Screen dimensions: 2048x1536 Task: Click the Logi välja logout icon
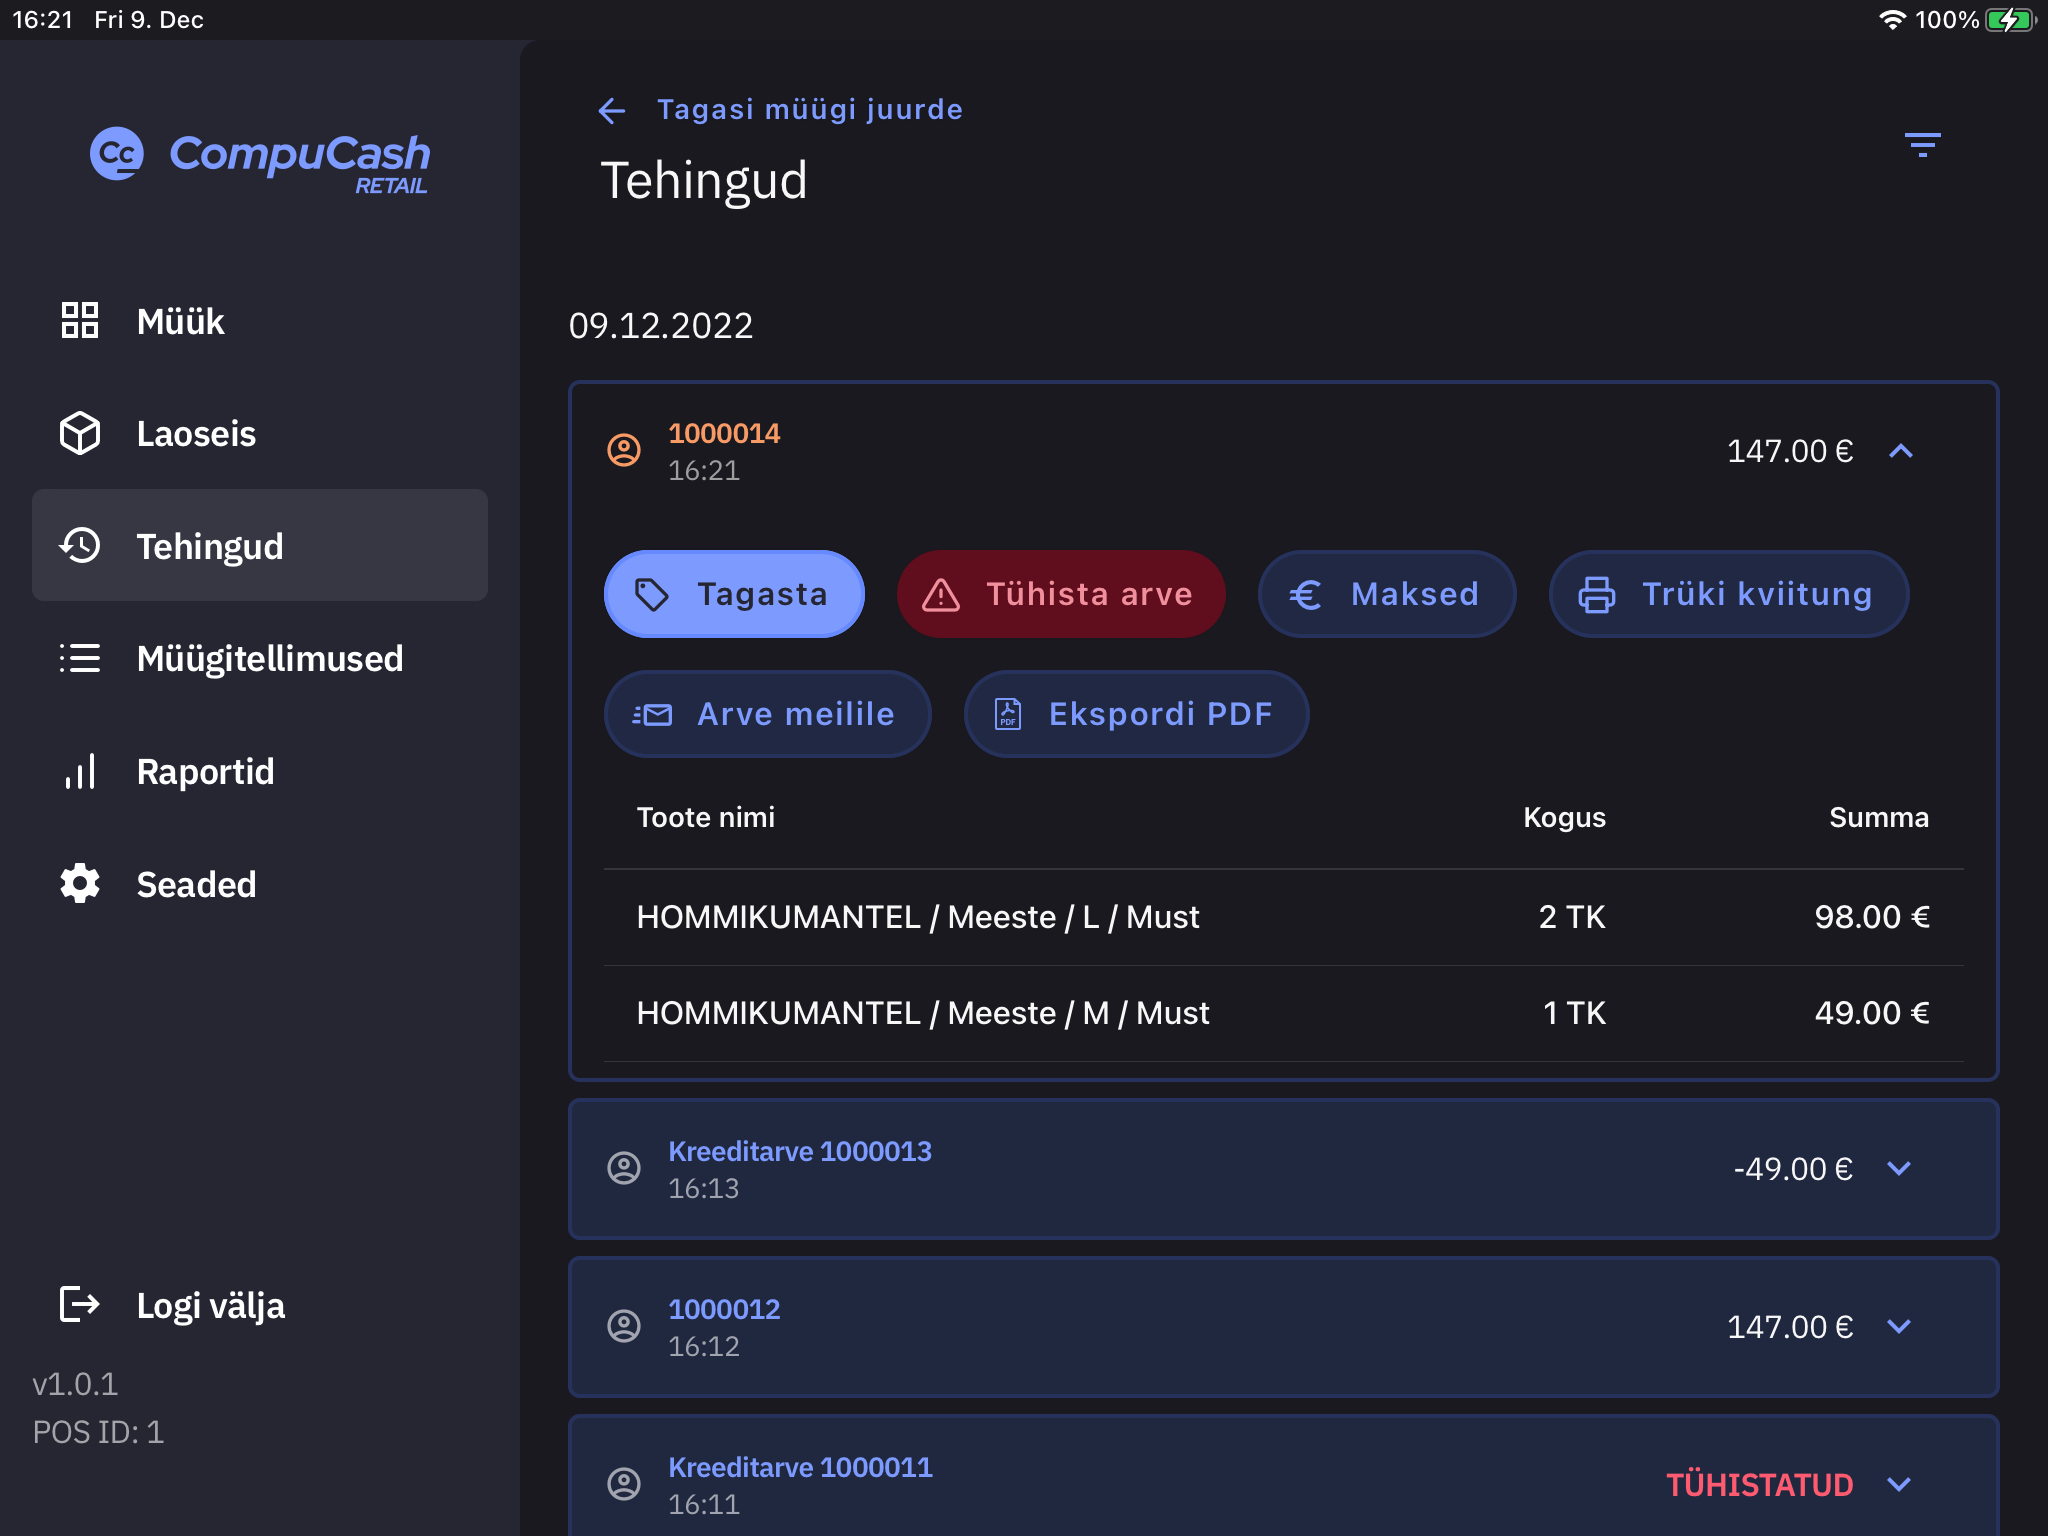point(80,1305)
